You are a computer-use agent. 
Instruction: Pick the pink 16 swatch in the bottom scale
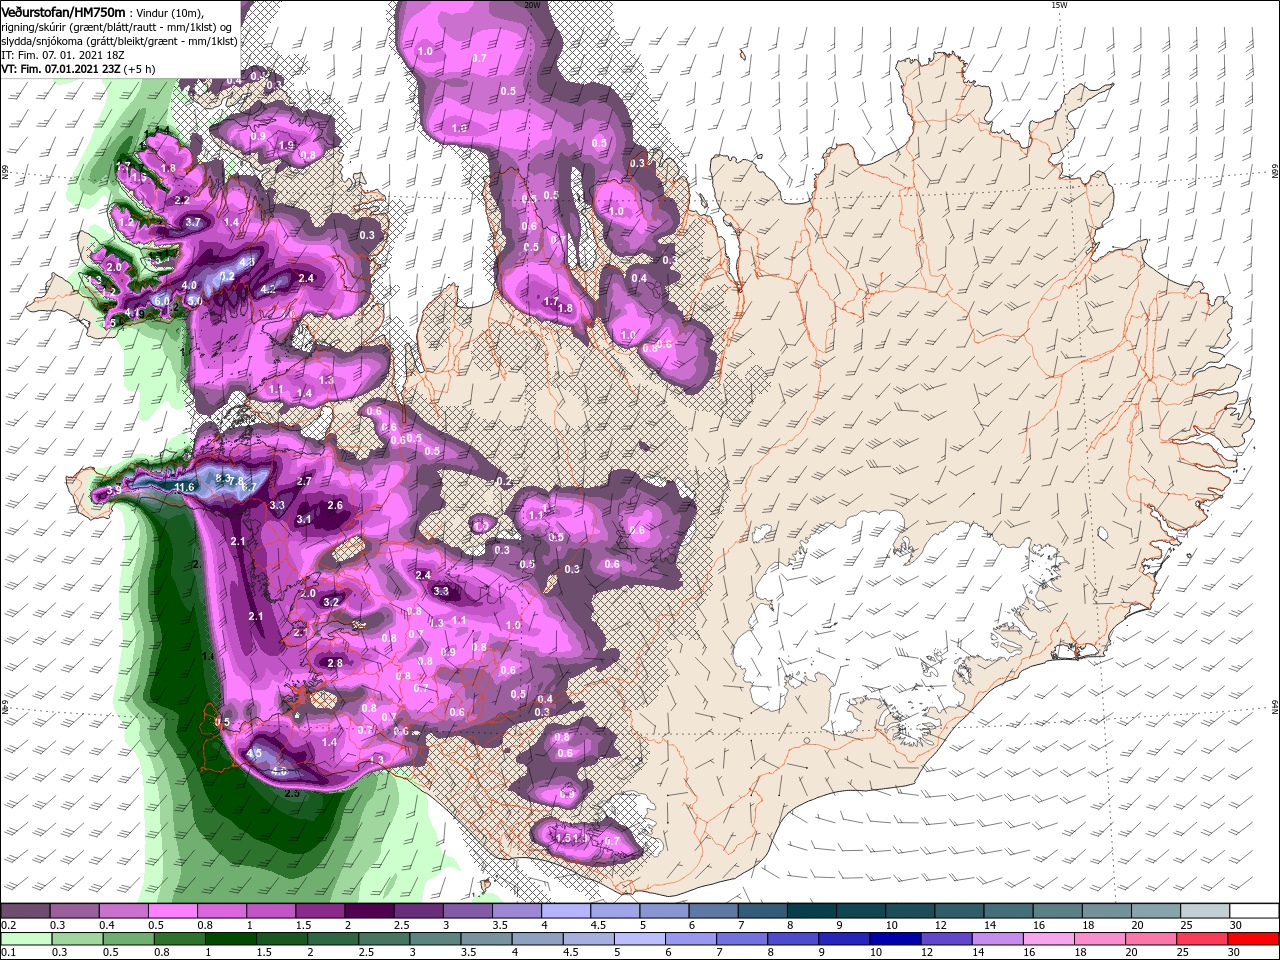(1047, 939)
